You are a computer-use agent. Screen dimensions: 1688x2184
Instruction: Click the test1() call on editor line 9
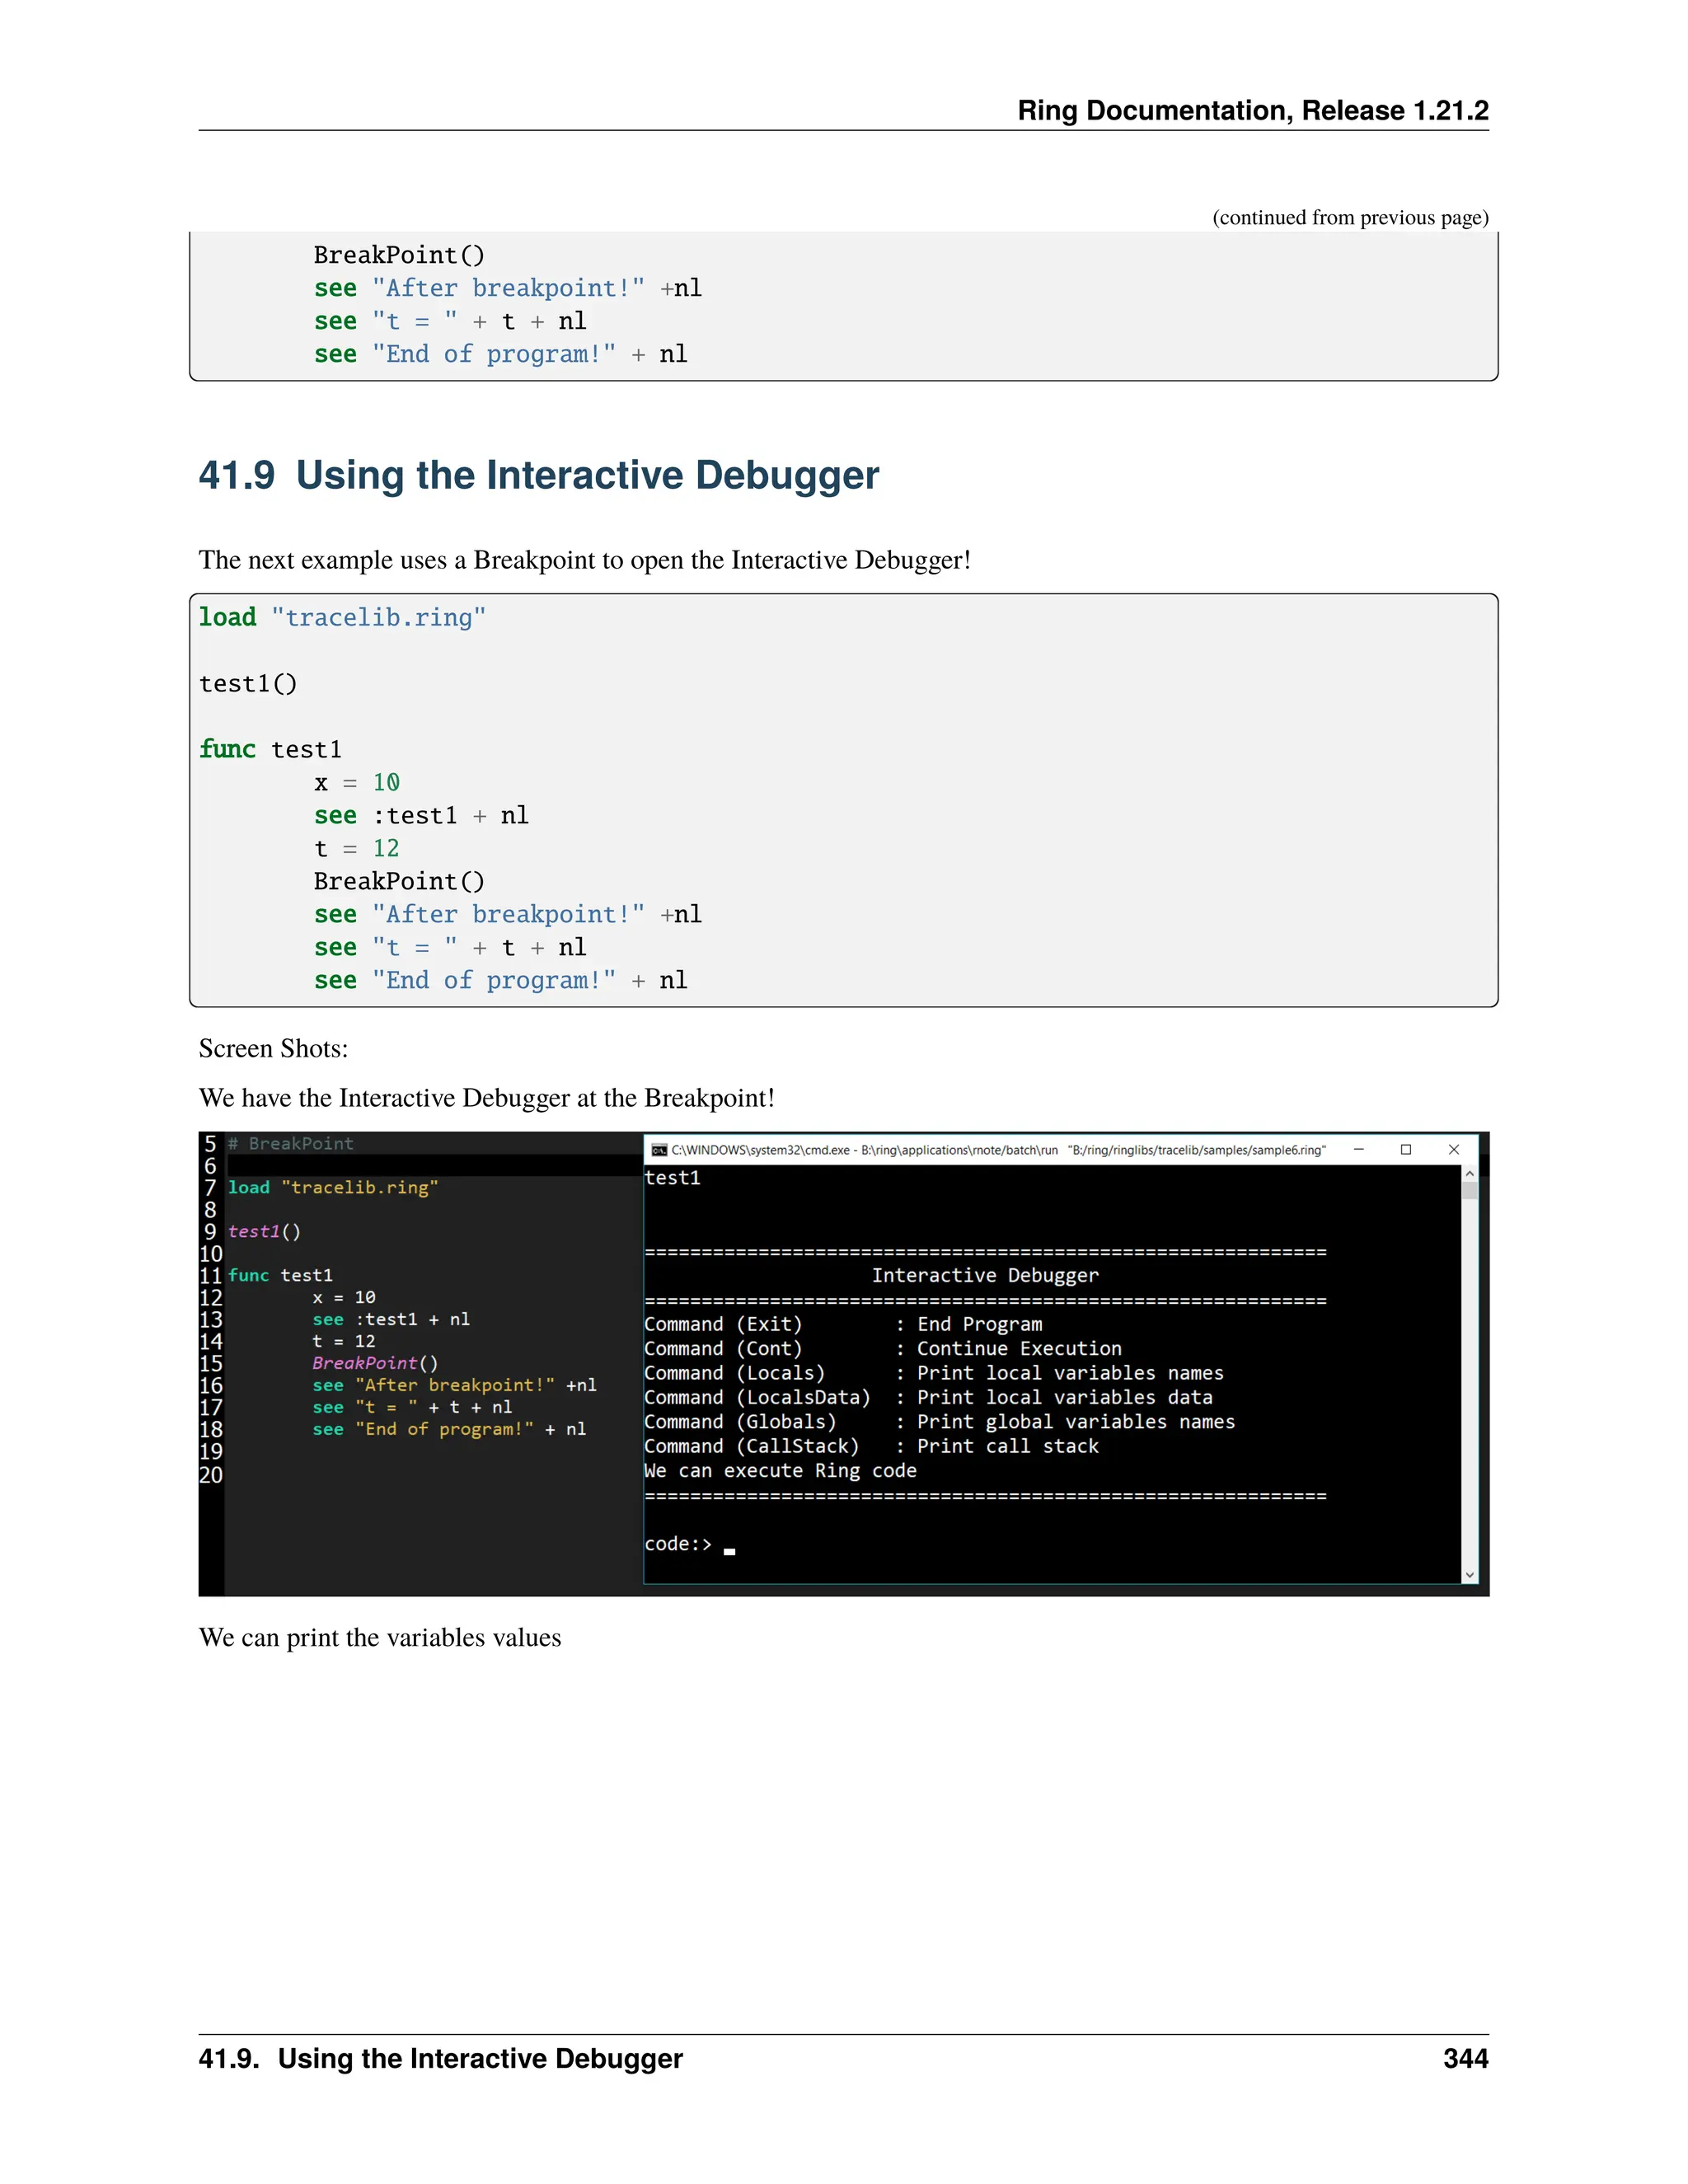pos(263,1232)
